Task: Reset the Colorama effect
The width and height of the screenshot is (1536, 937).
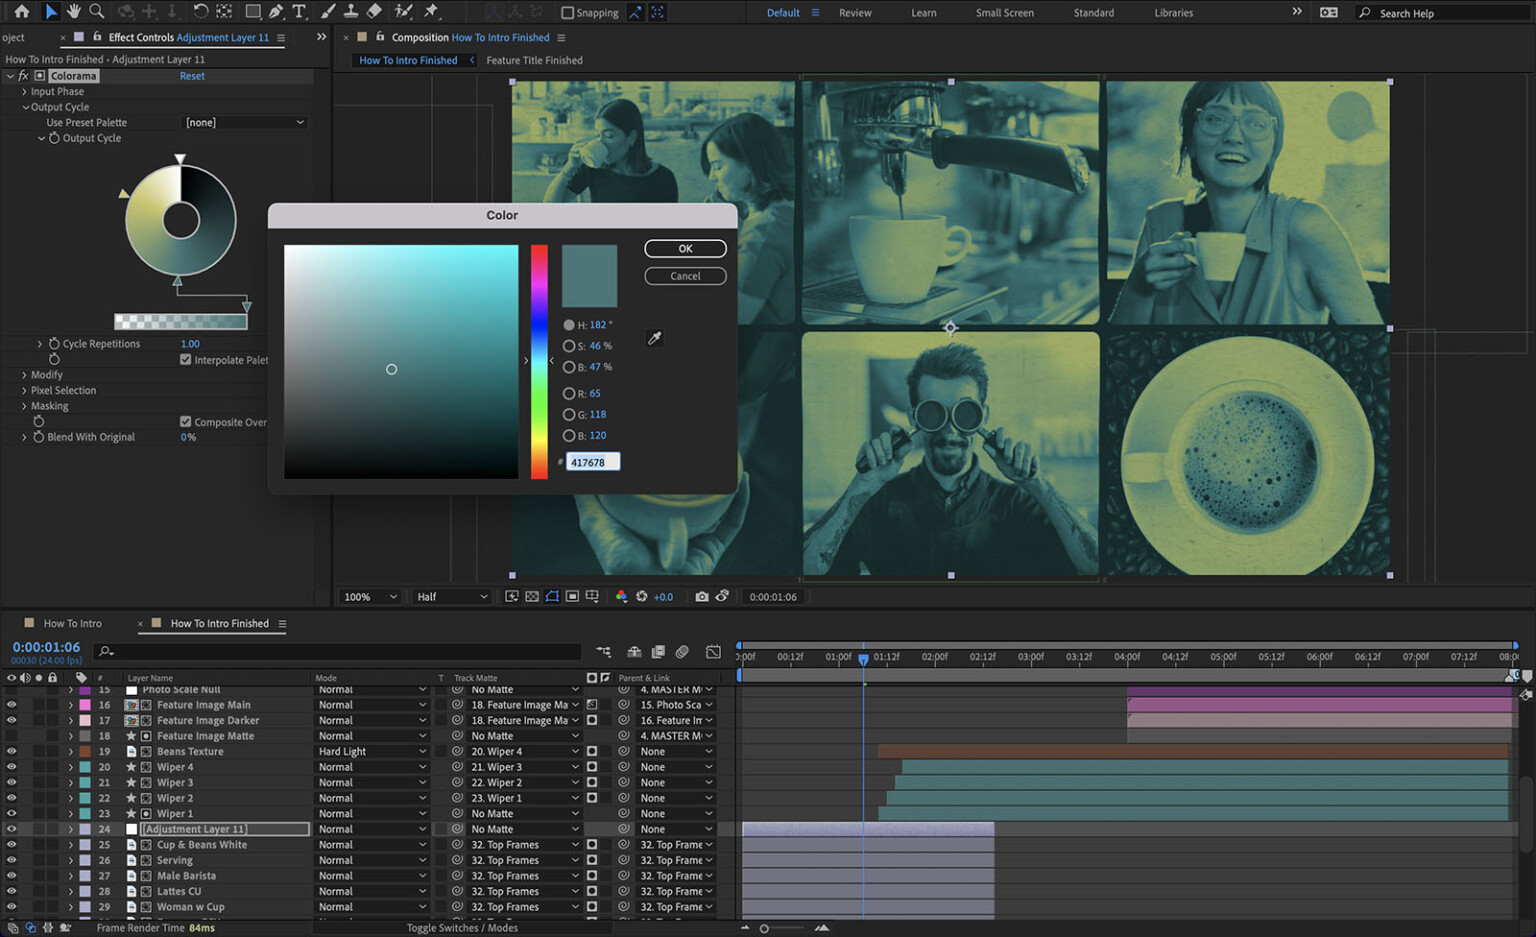Action: [x=192, y=75]
